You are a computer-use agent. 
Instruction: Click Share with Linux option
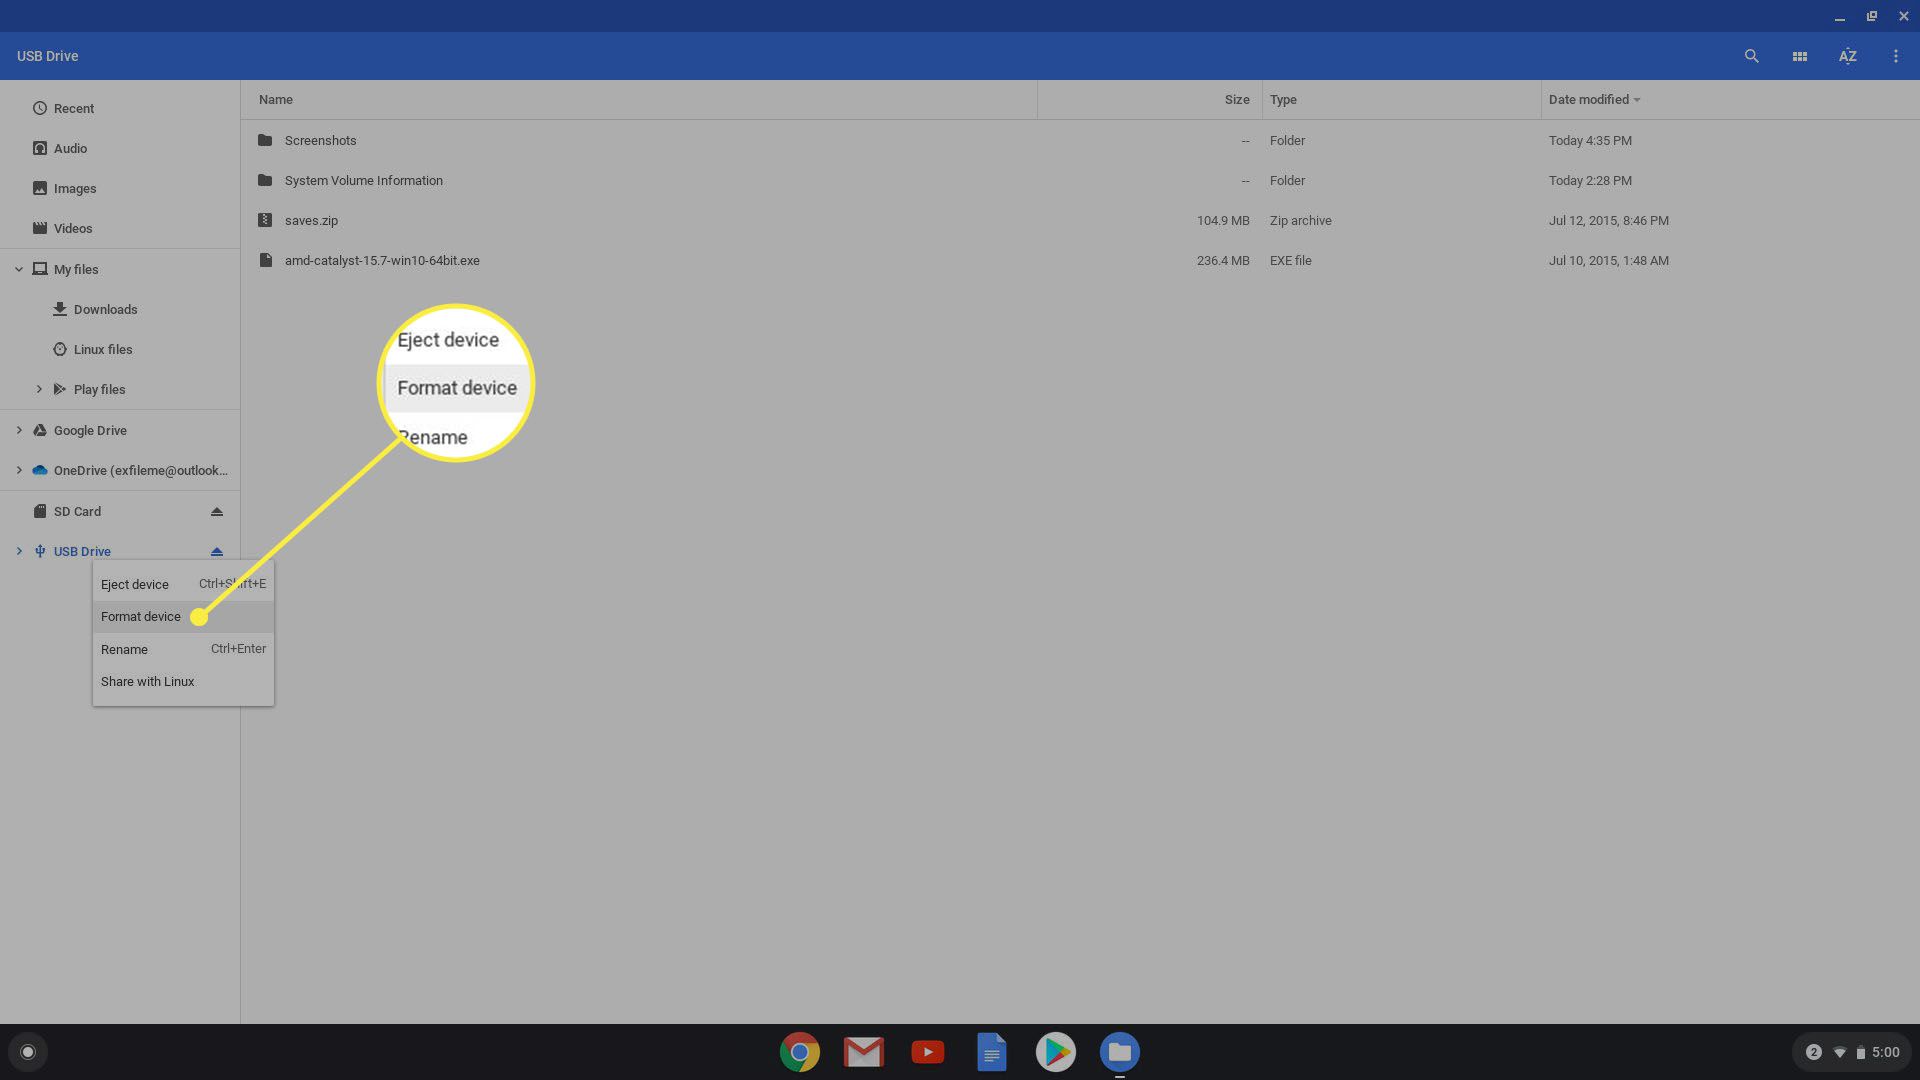(148, 682)
